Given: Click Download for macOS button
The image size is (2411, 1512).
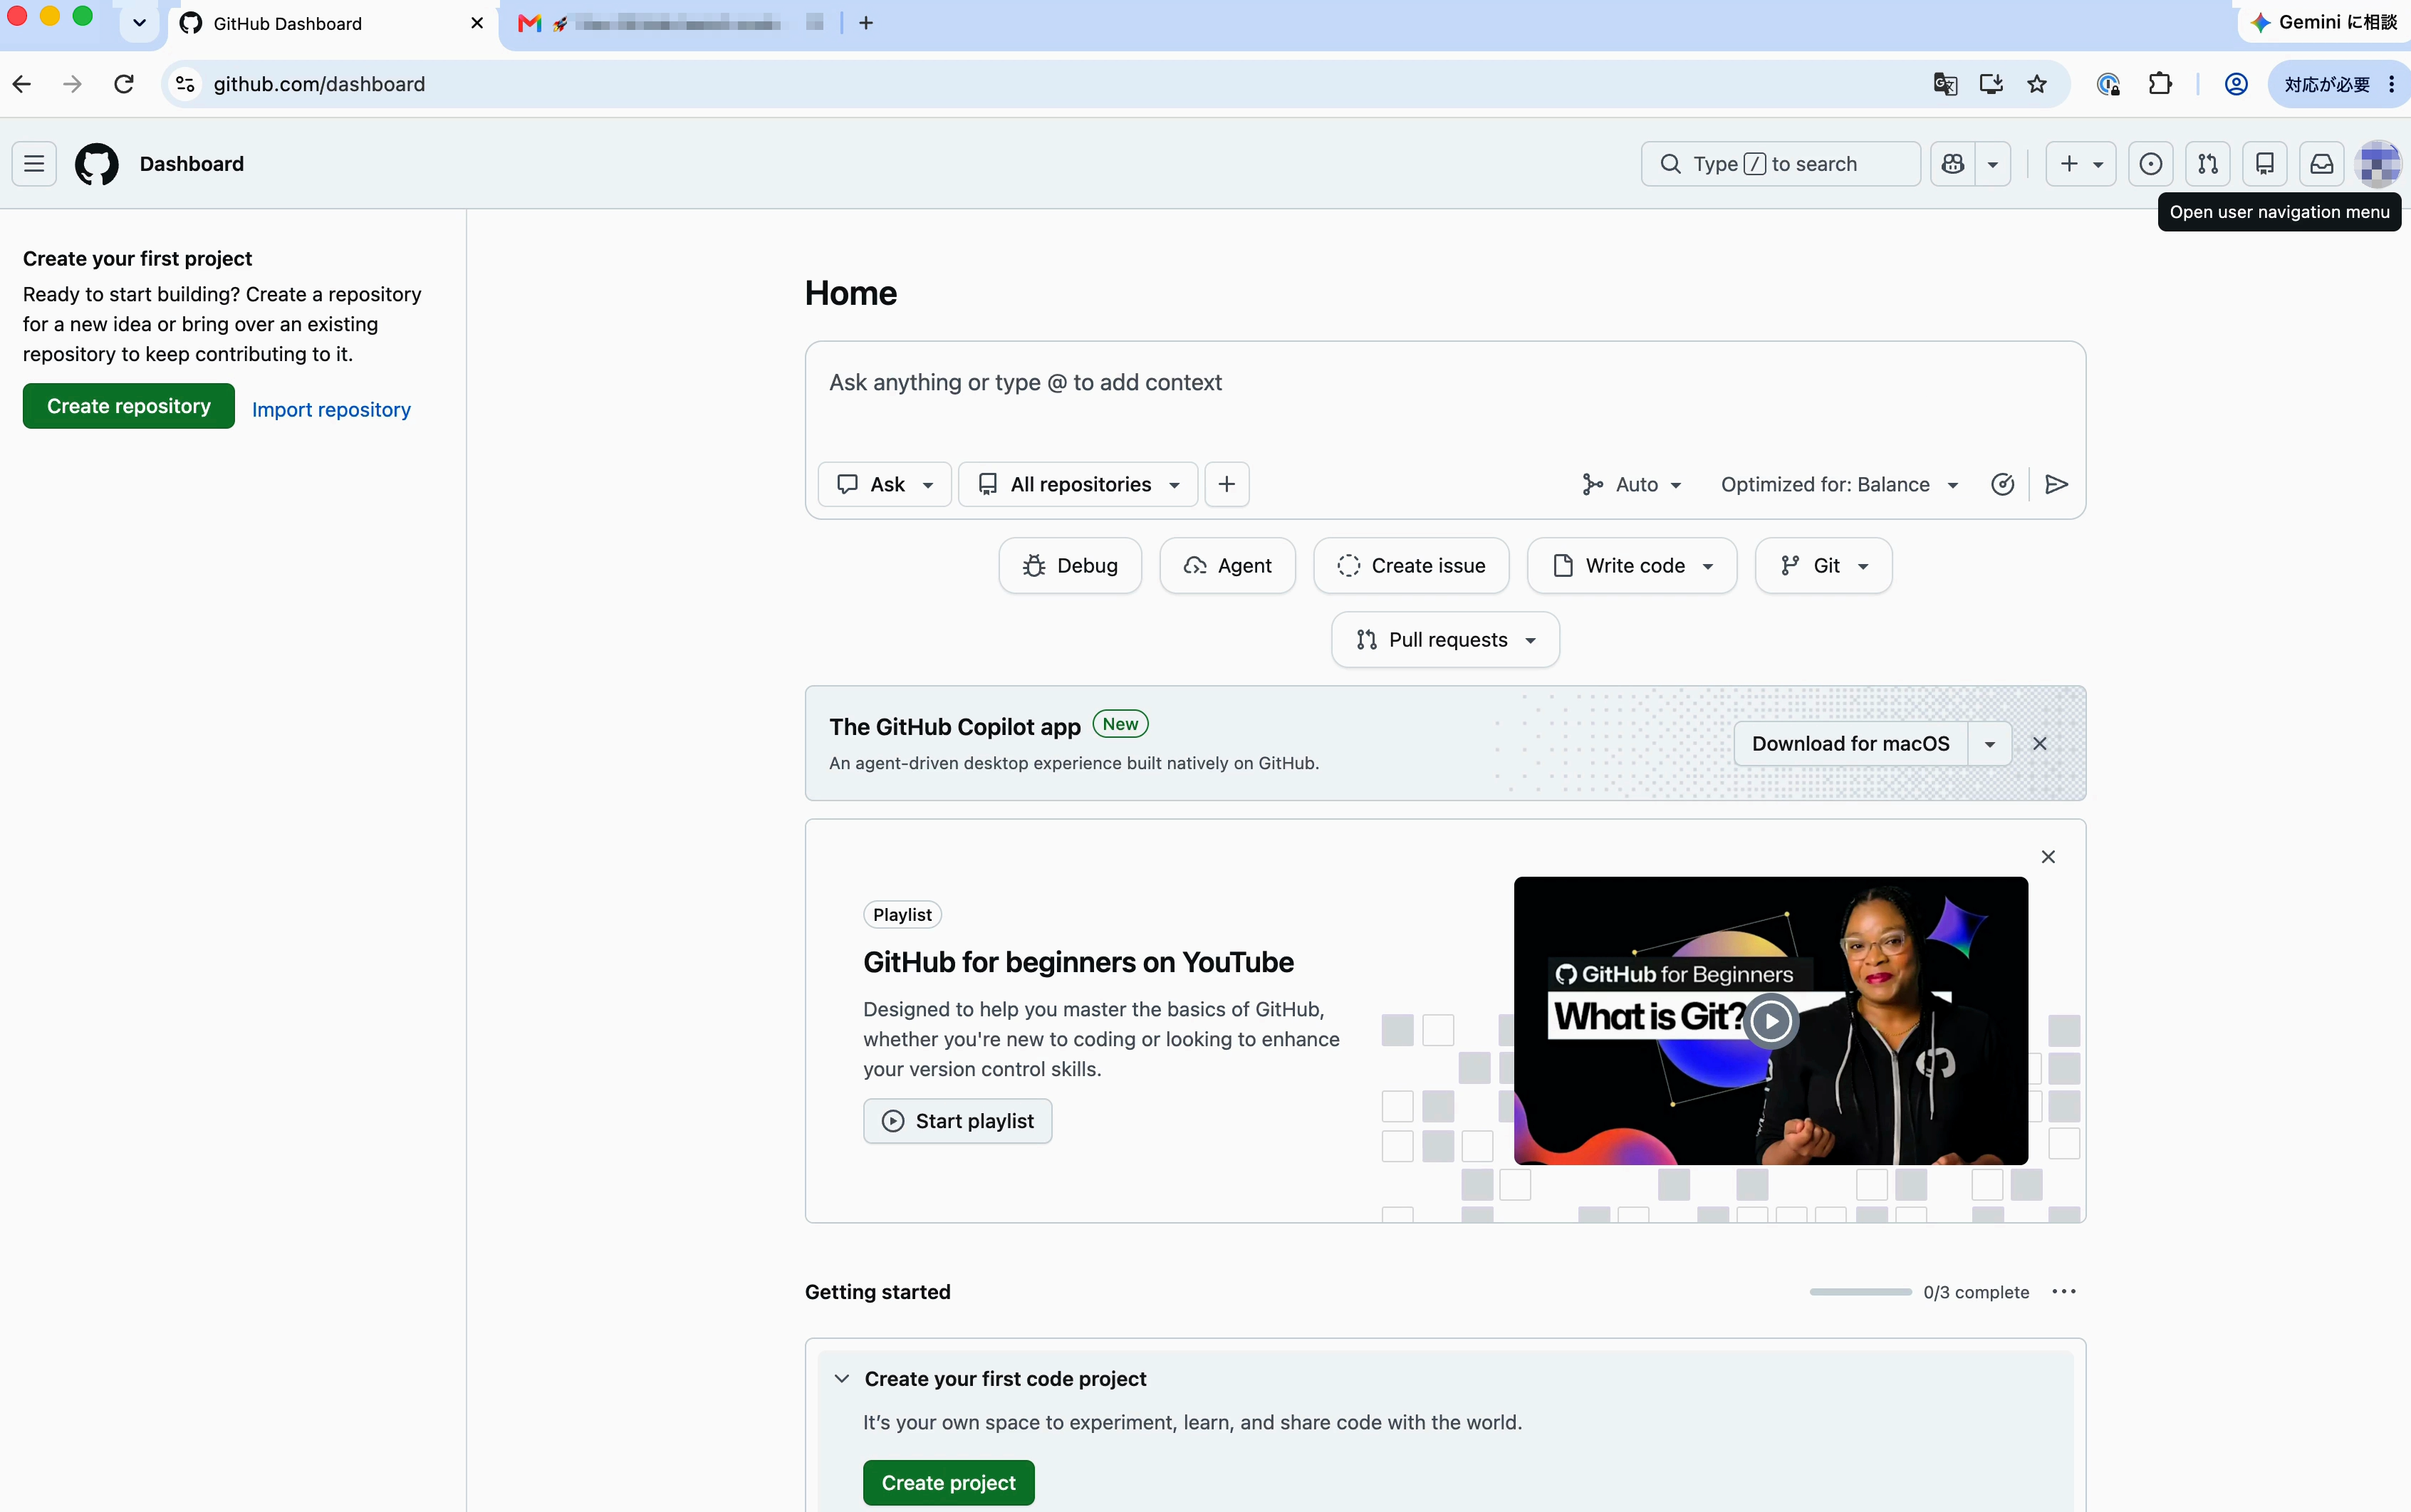Looking at the screenshot, I should [x=1851, y=744].
